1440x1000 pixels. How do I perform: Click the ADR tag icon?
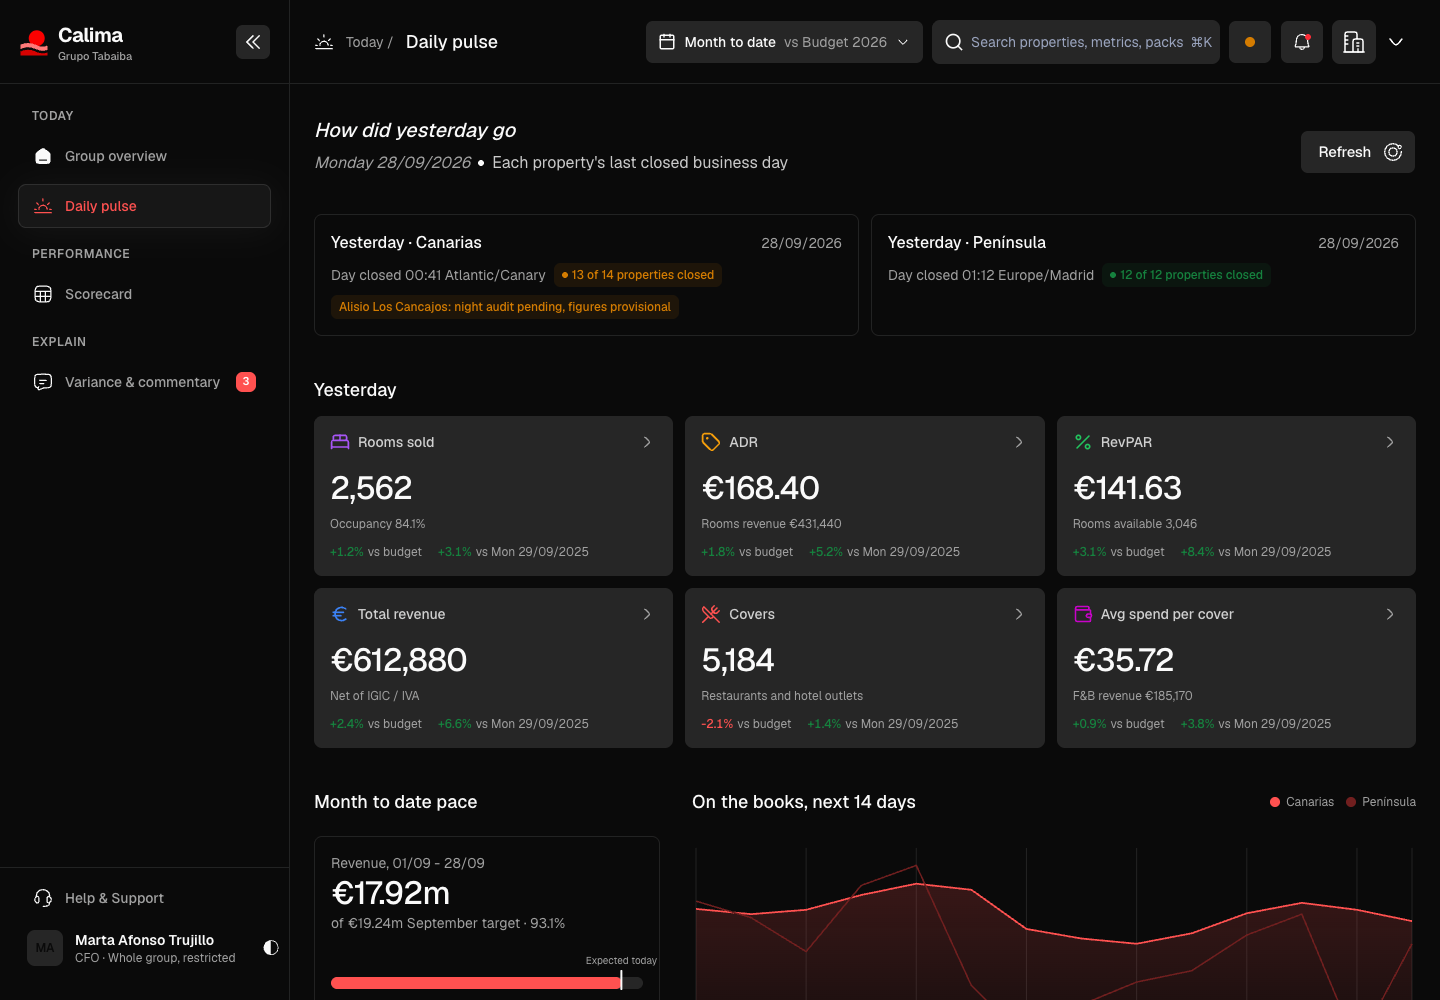click(x=711, y=442)
